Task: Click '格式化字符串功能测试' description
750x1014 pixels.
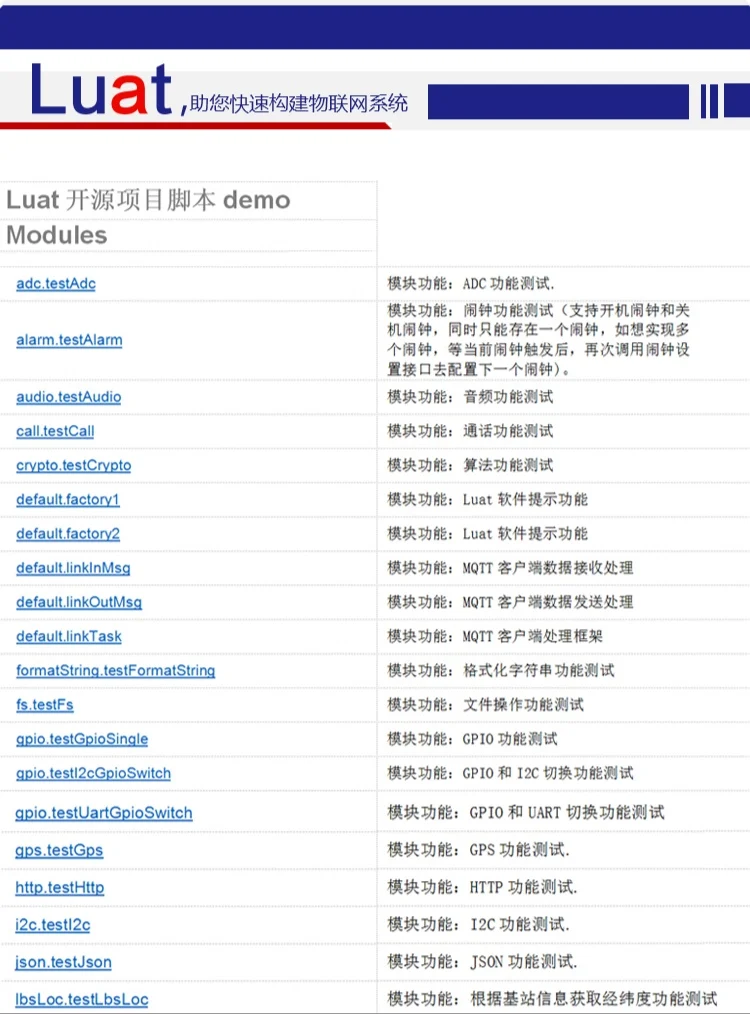Action: click(539, 671)
